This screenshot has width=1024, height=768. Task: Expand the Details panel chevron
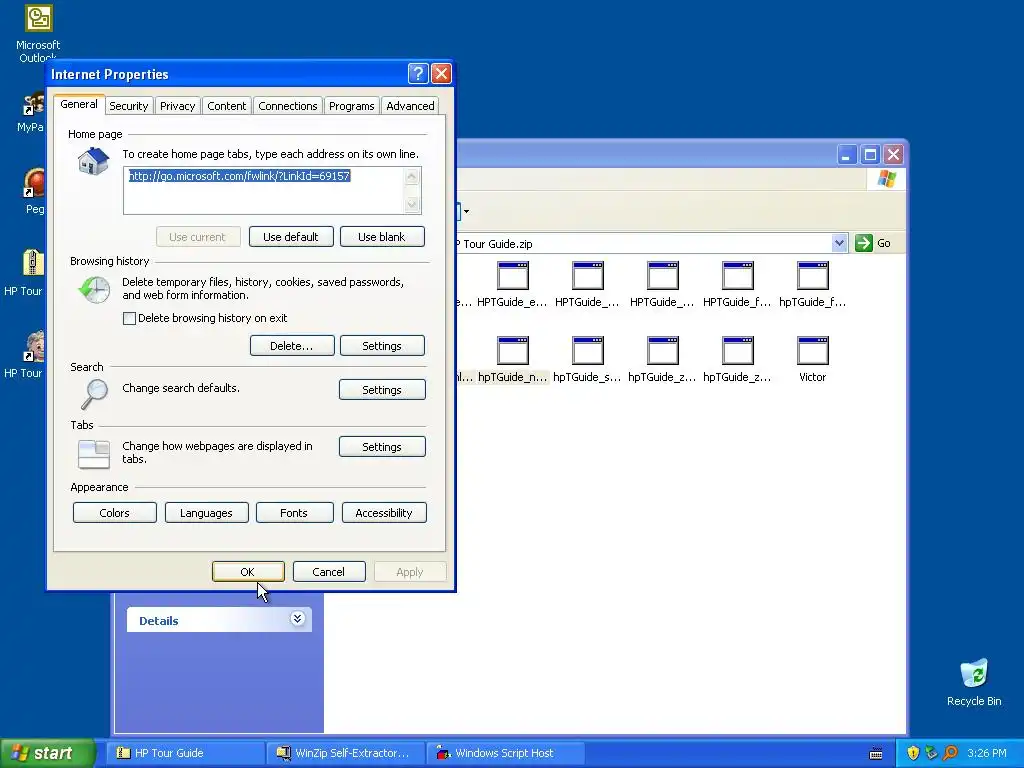tap(297, 618)
